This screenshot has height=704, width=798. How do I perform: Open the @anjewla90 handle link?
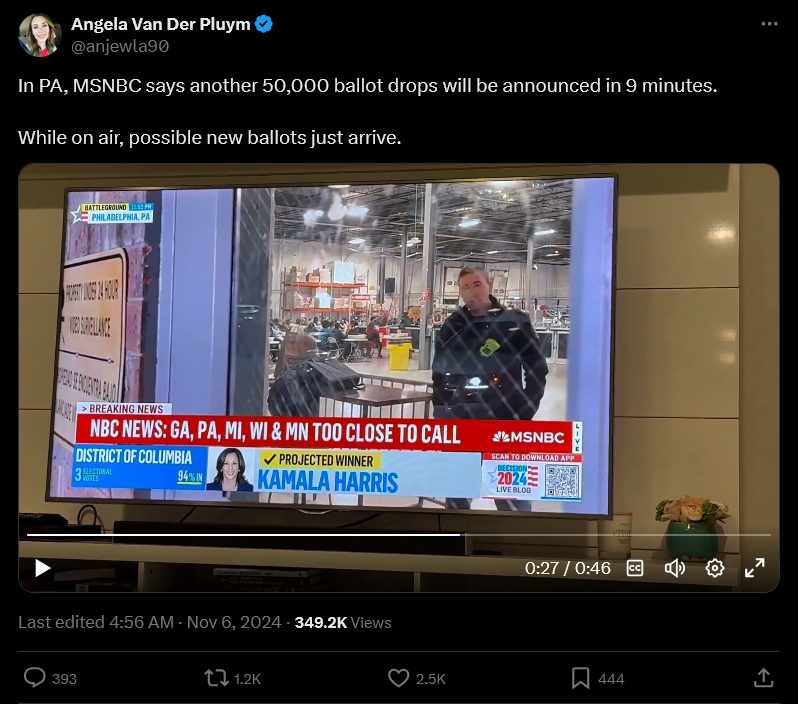click(x=120, y=46)
